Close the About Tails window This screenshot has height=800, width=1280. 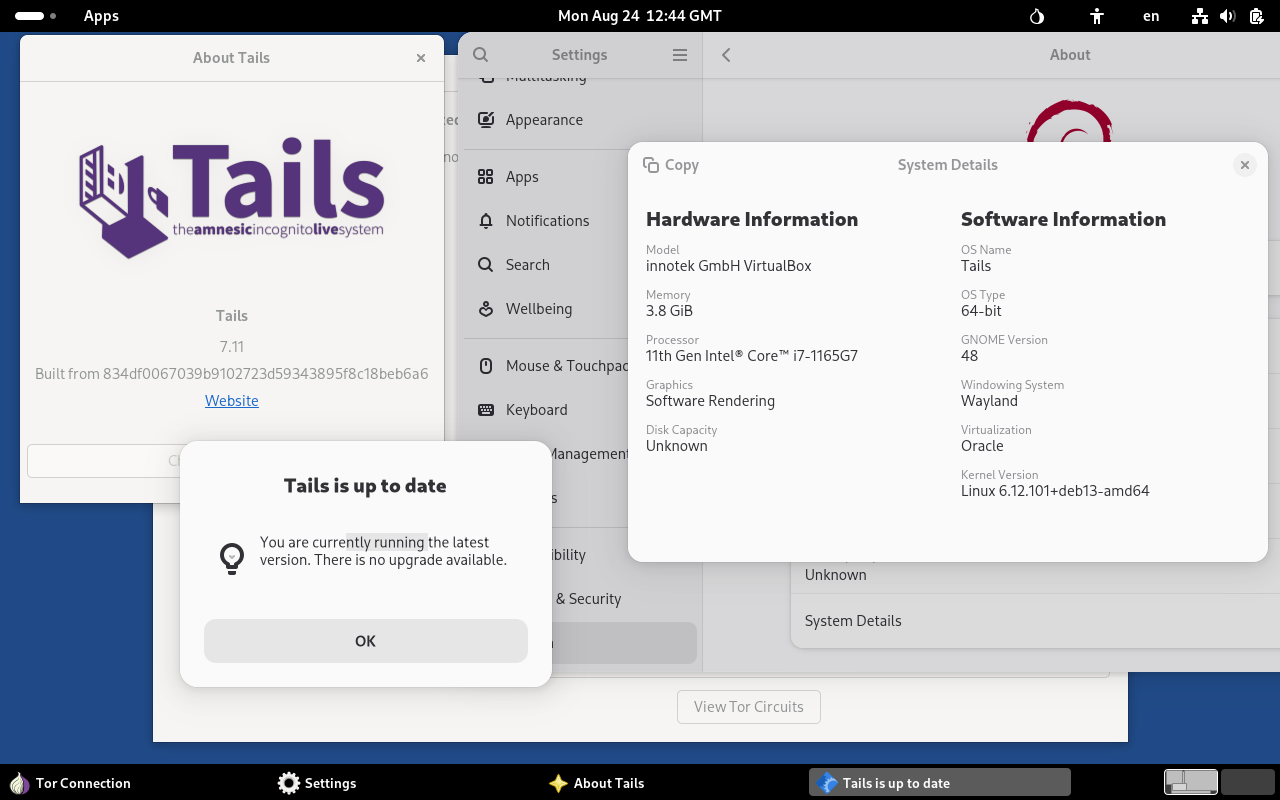tap(421, 58)
